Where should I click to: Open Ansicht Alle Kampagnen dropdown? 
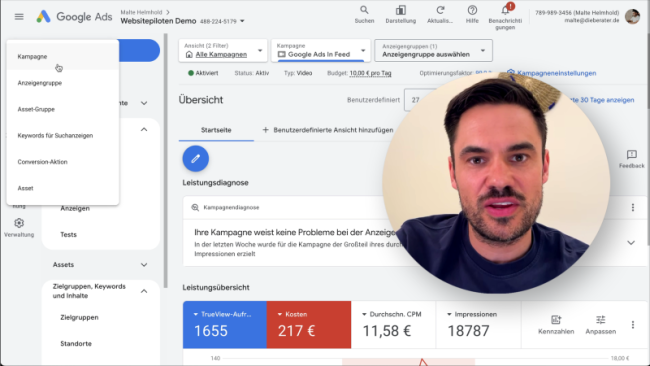[x=223, y=51]
